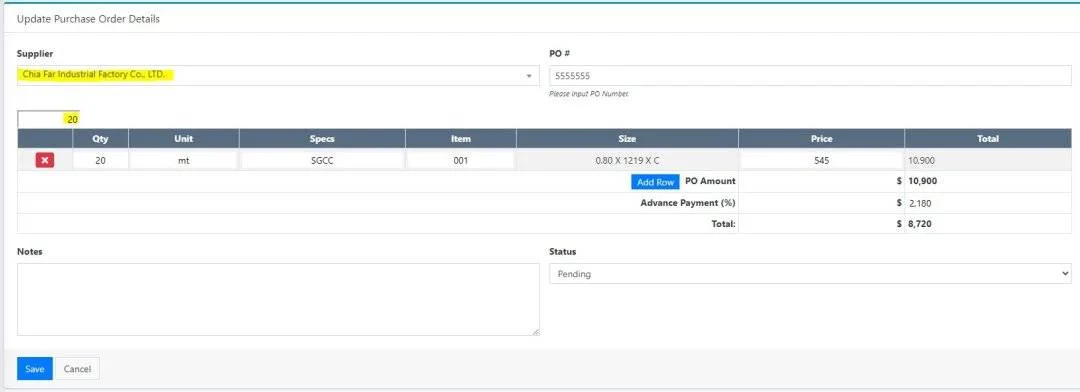
Task: Click the Advance Payment (%) label
Action: pos(687,203)
